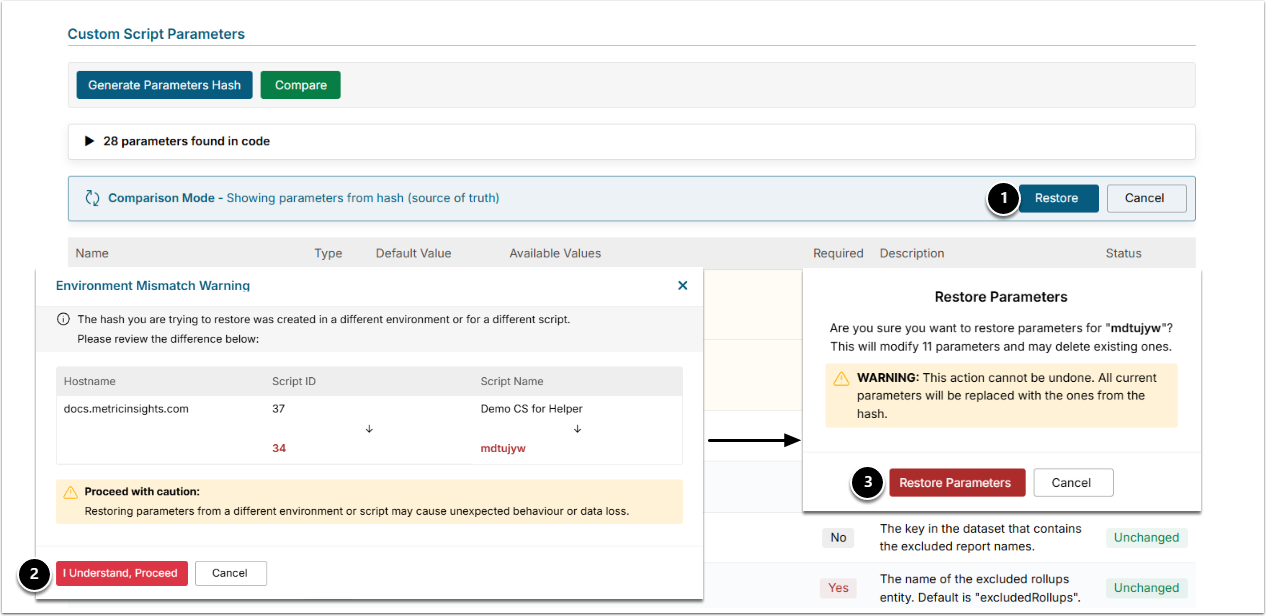Click Restore in Comparison Mode bar
The width and height of the screenshot is (1266, 616).
[x=1059, y=198]
